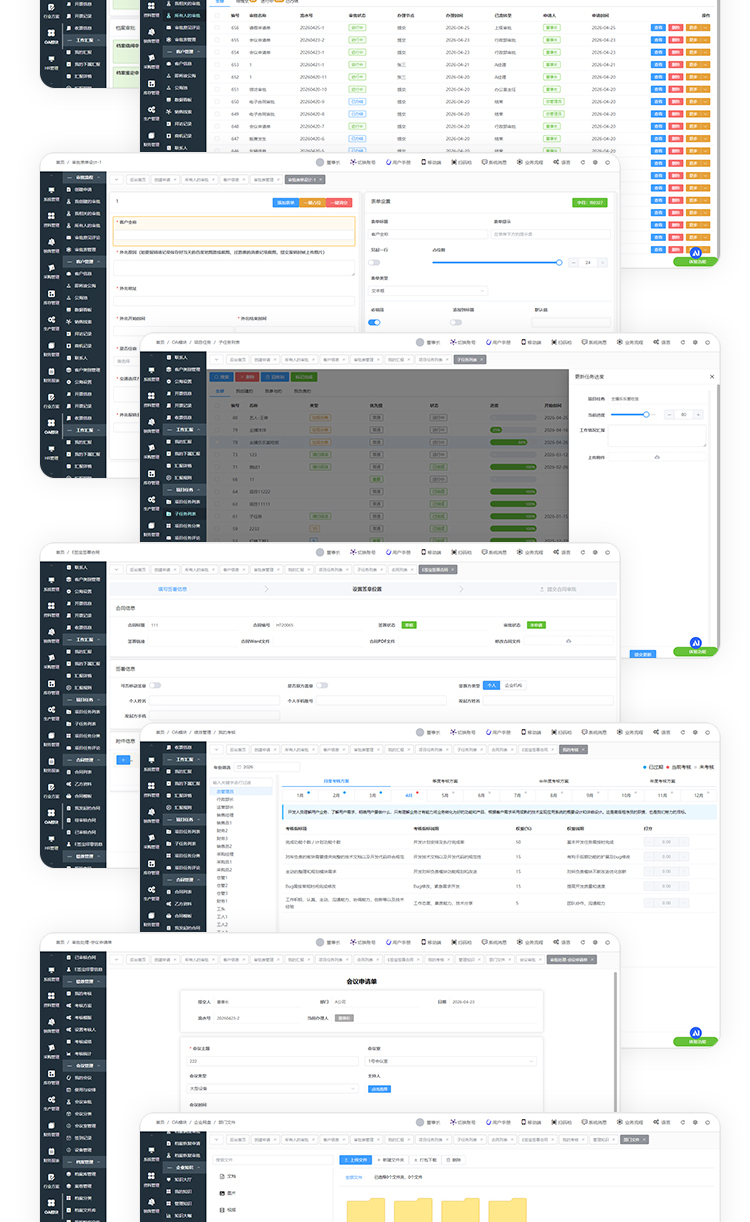The width and height of the screenshot is (750, 1222).
Task: Select 系统管理 module icon in sub-task window sidebar
Action: click(x=151, y=368)
